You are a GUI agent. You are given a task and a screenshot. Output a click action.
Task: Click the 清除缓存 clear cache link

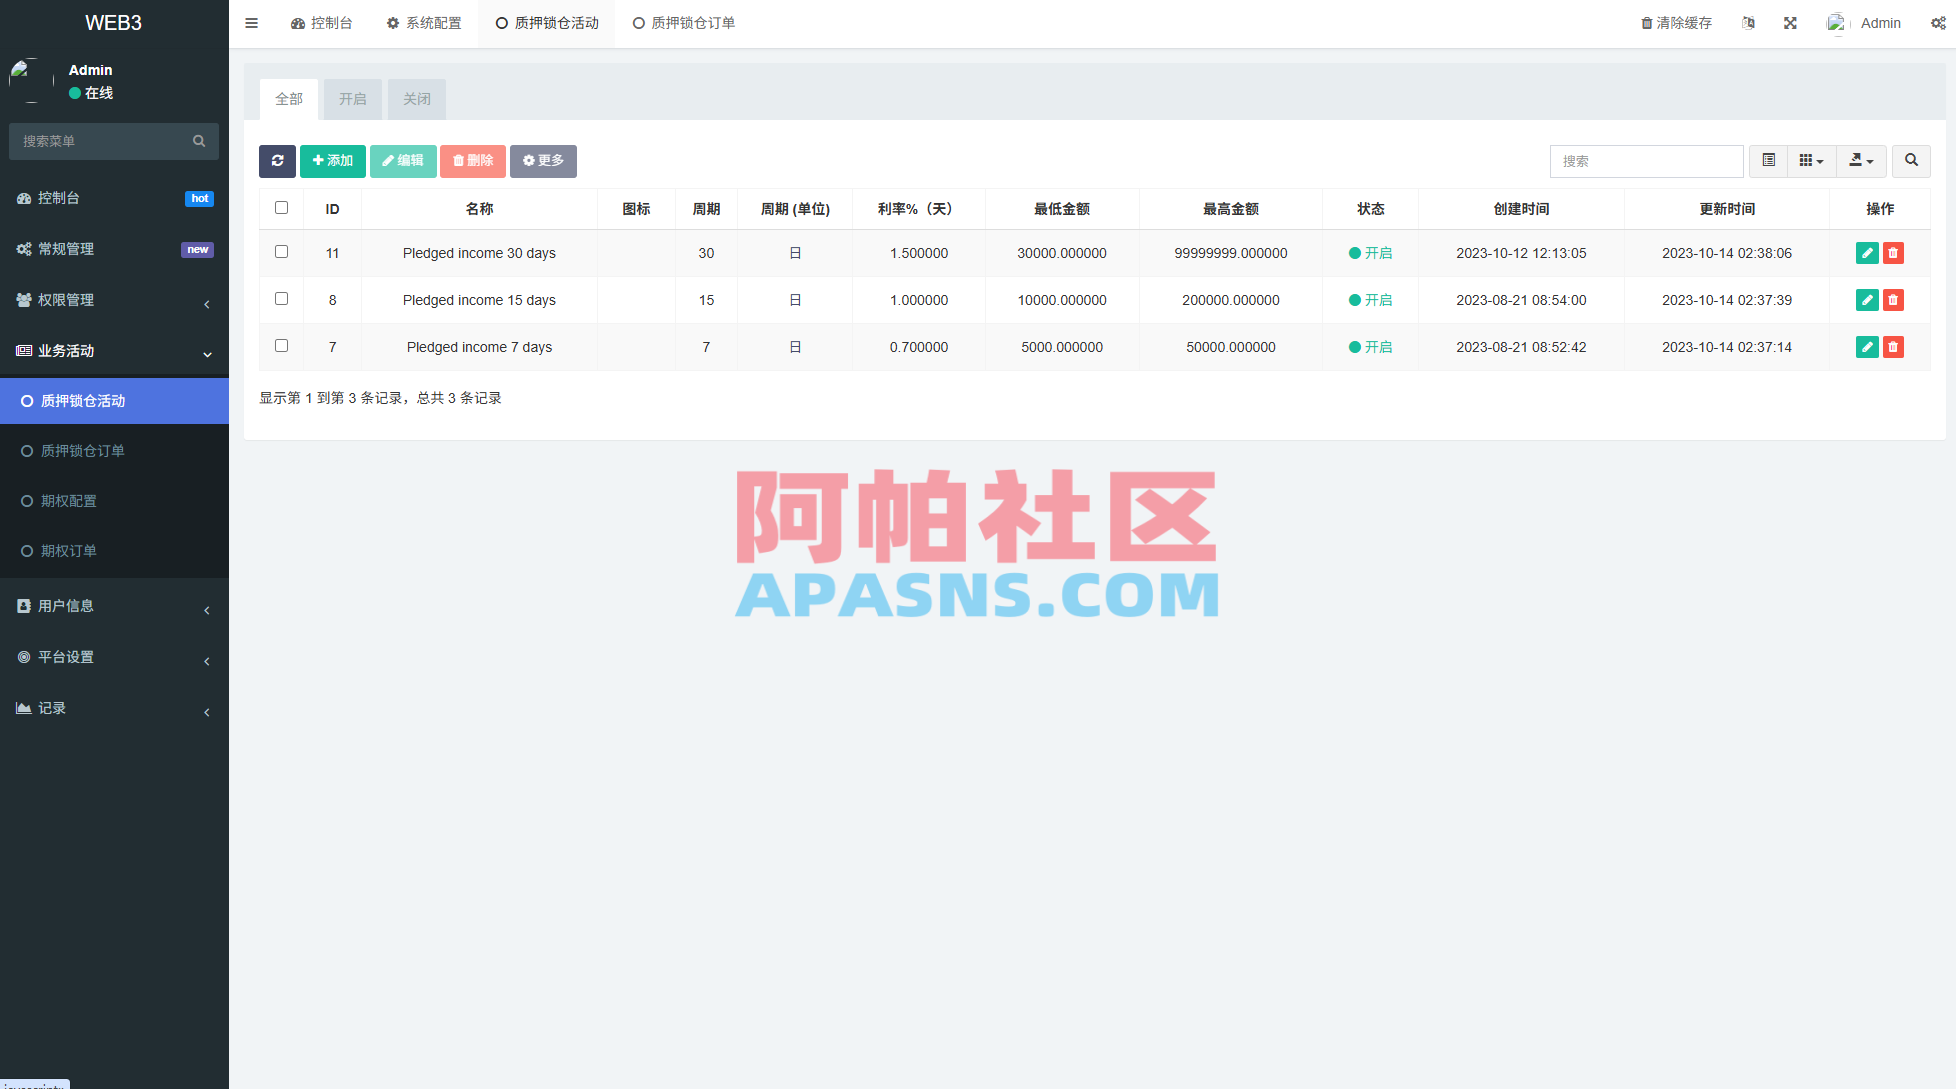(x=1676, y=23)
